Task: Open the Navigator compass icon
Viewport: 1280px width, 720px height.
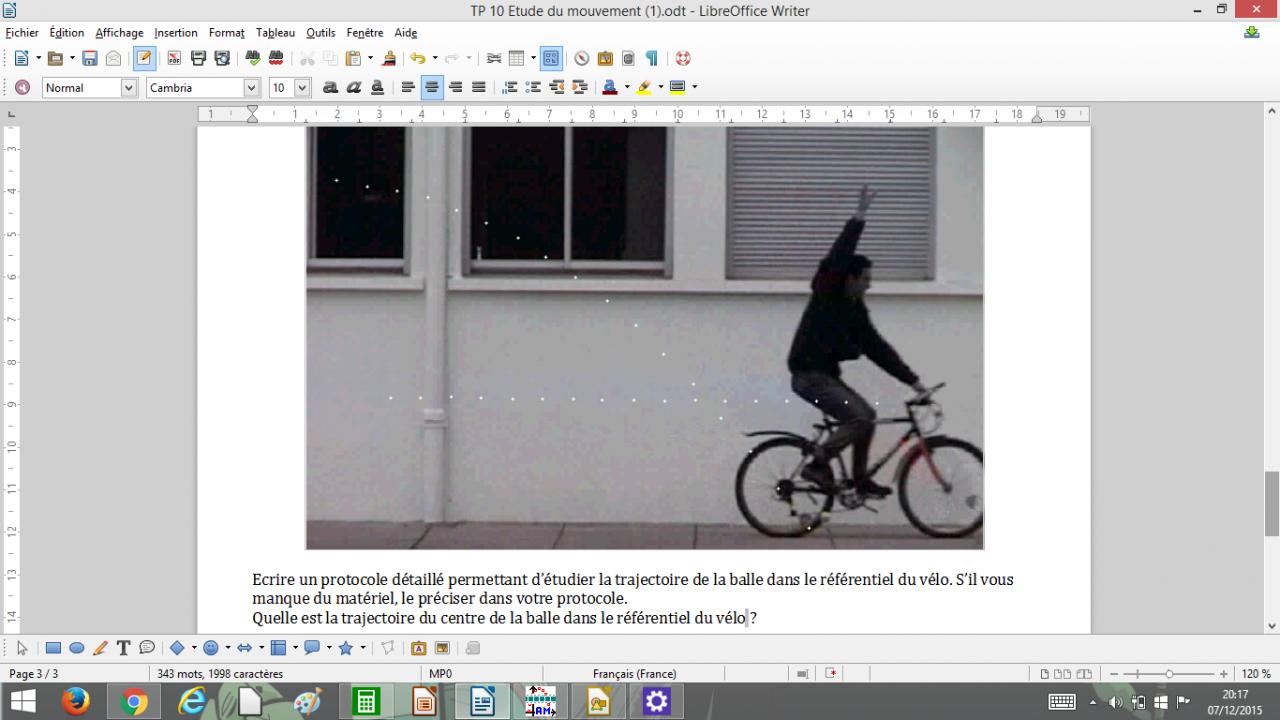Action: click(581, 58)
